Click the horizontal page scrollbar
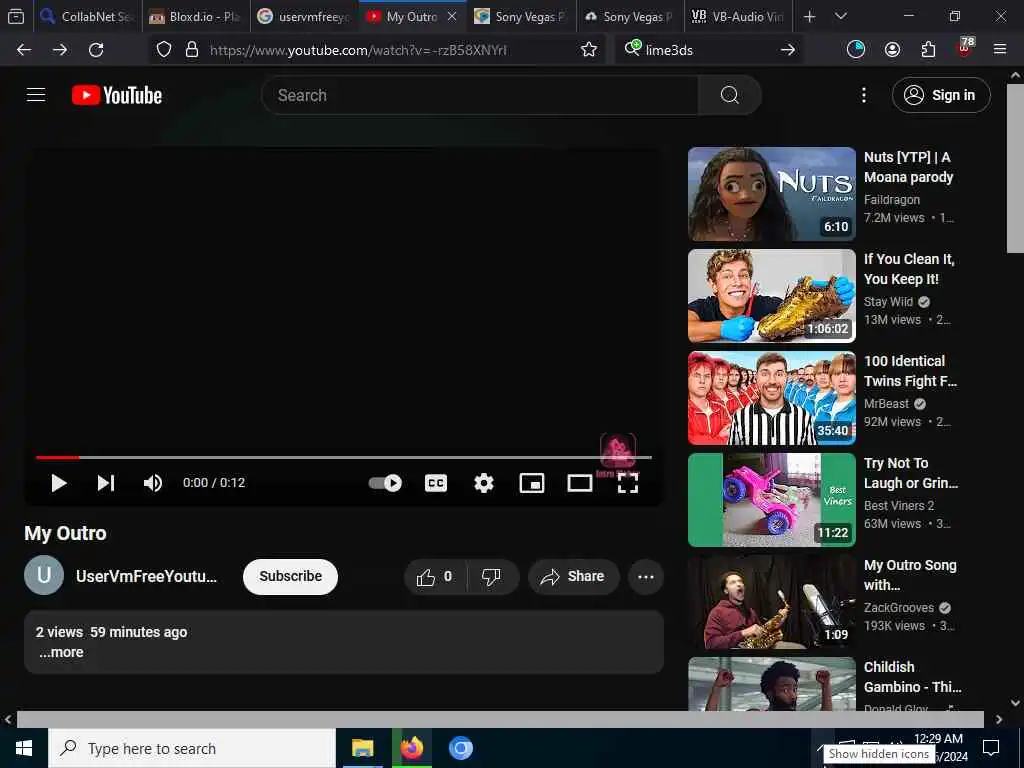Image resolution: width=1024 pixels, height=768 pixels. coord(500,720)
